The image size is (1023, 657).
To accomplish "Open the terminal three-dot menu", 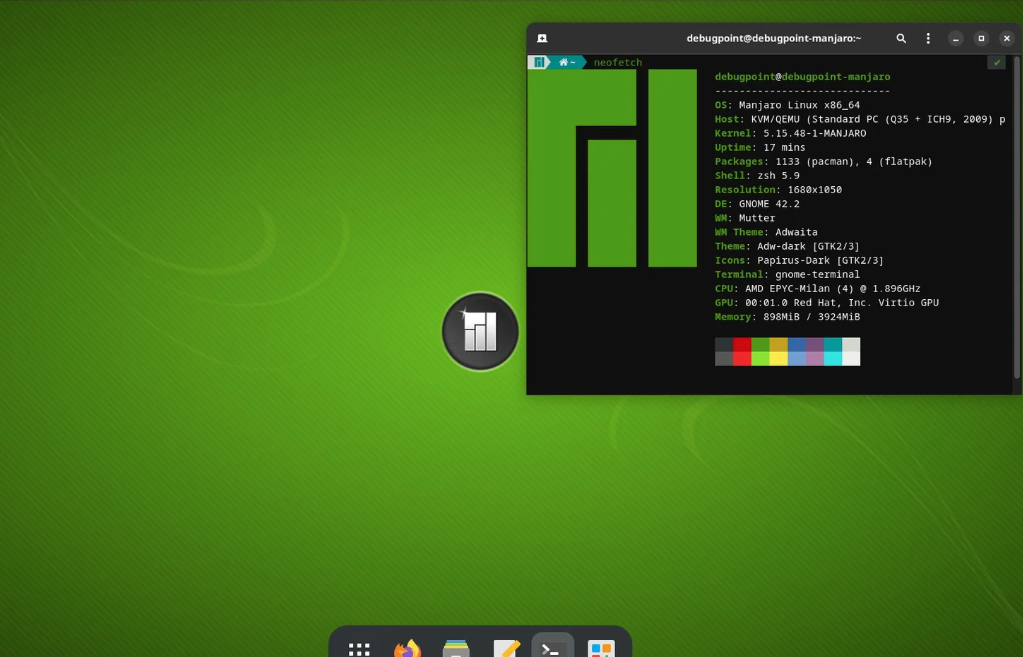I will tap(928, 38).
